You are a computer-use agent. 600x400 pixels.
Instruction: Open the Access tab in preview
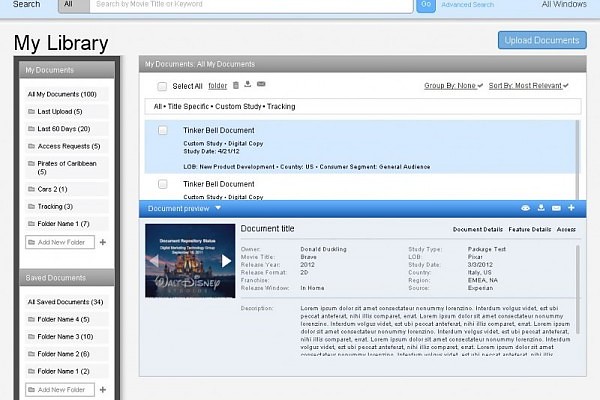(x=566, y=229)
